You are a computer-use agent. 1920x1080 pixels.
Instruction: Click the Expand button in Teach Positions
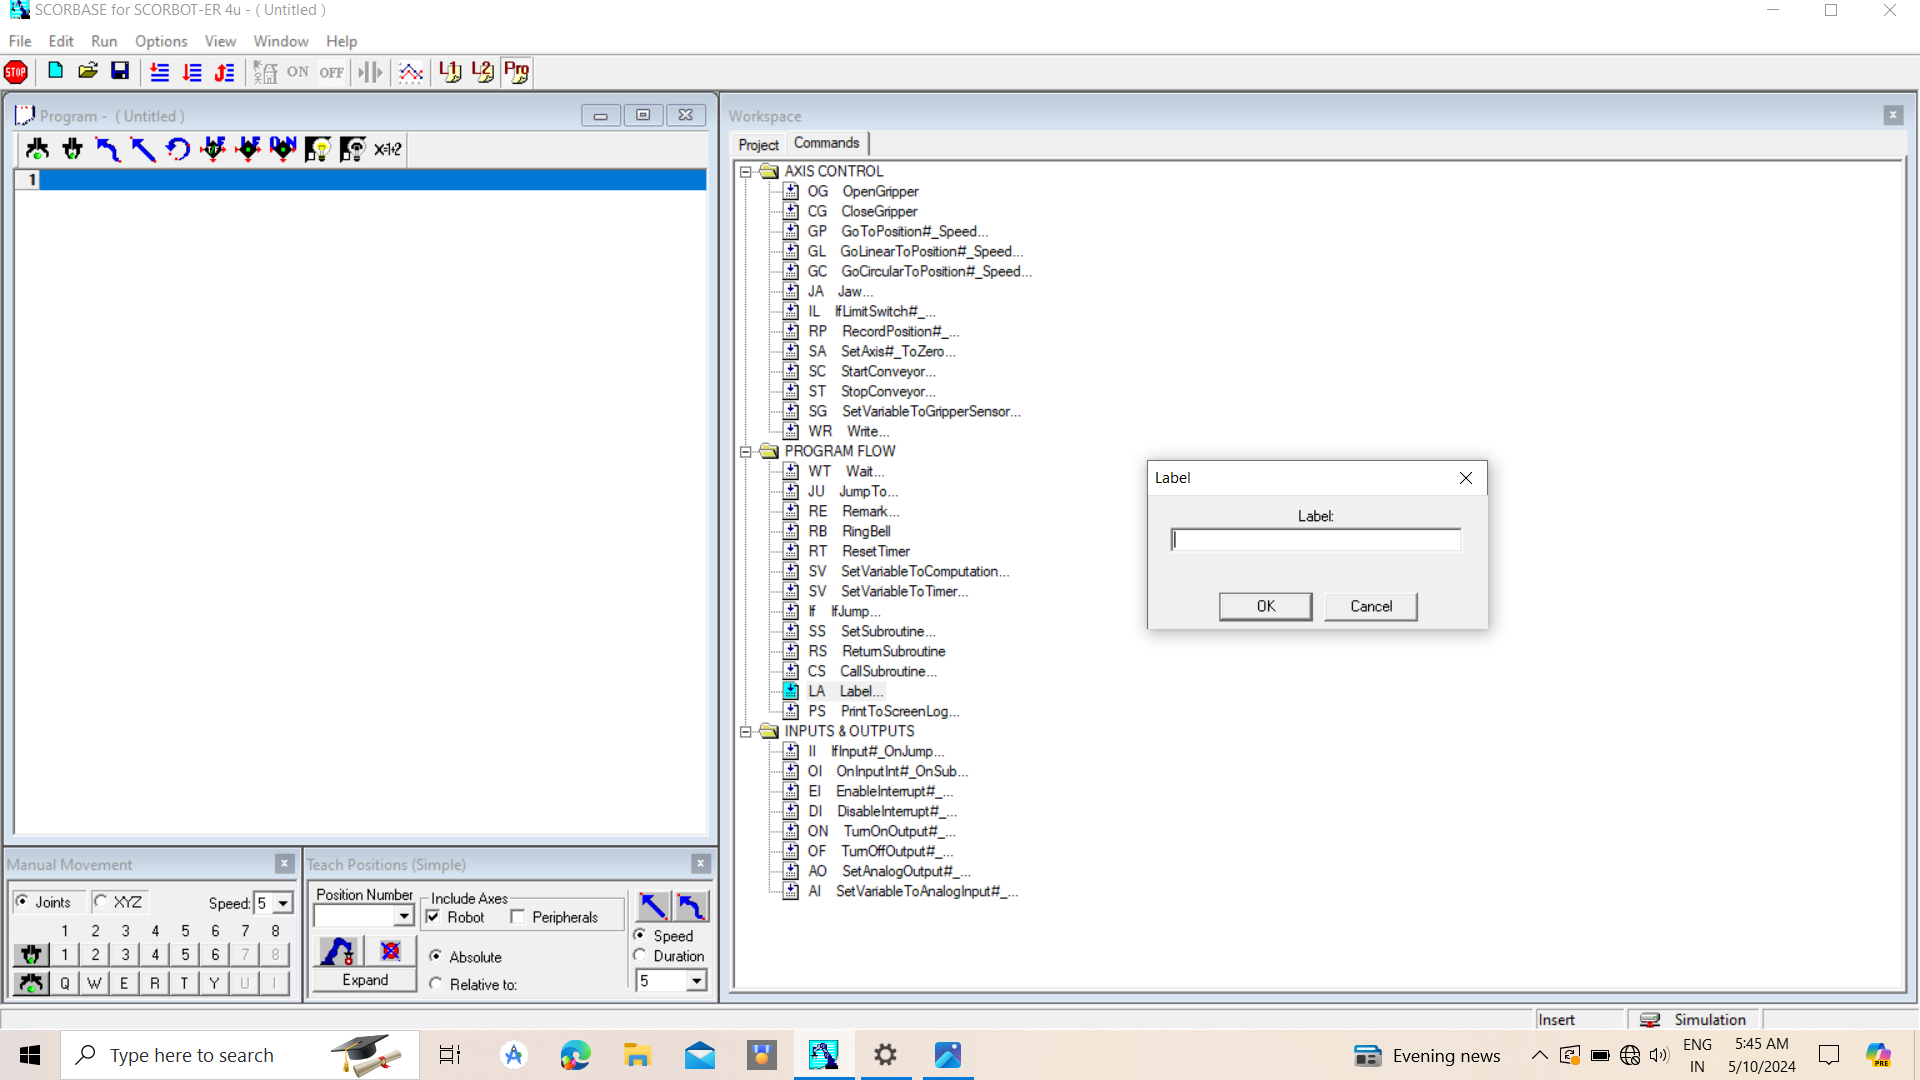pos(365,980)
